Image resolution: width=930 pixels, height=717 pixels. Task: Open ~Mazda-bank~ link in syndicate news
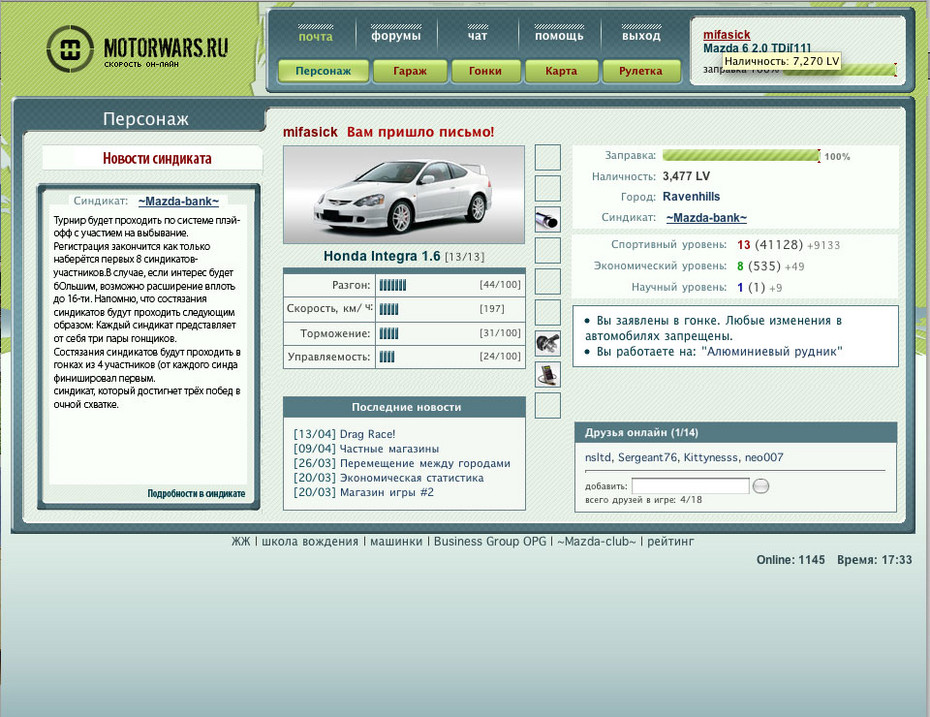coord(179,201)
